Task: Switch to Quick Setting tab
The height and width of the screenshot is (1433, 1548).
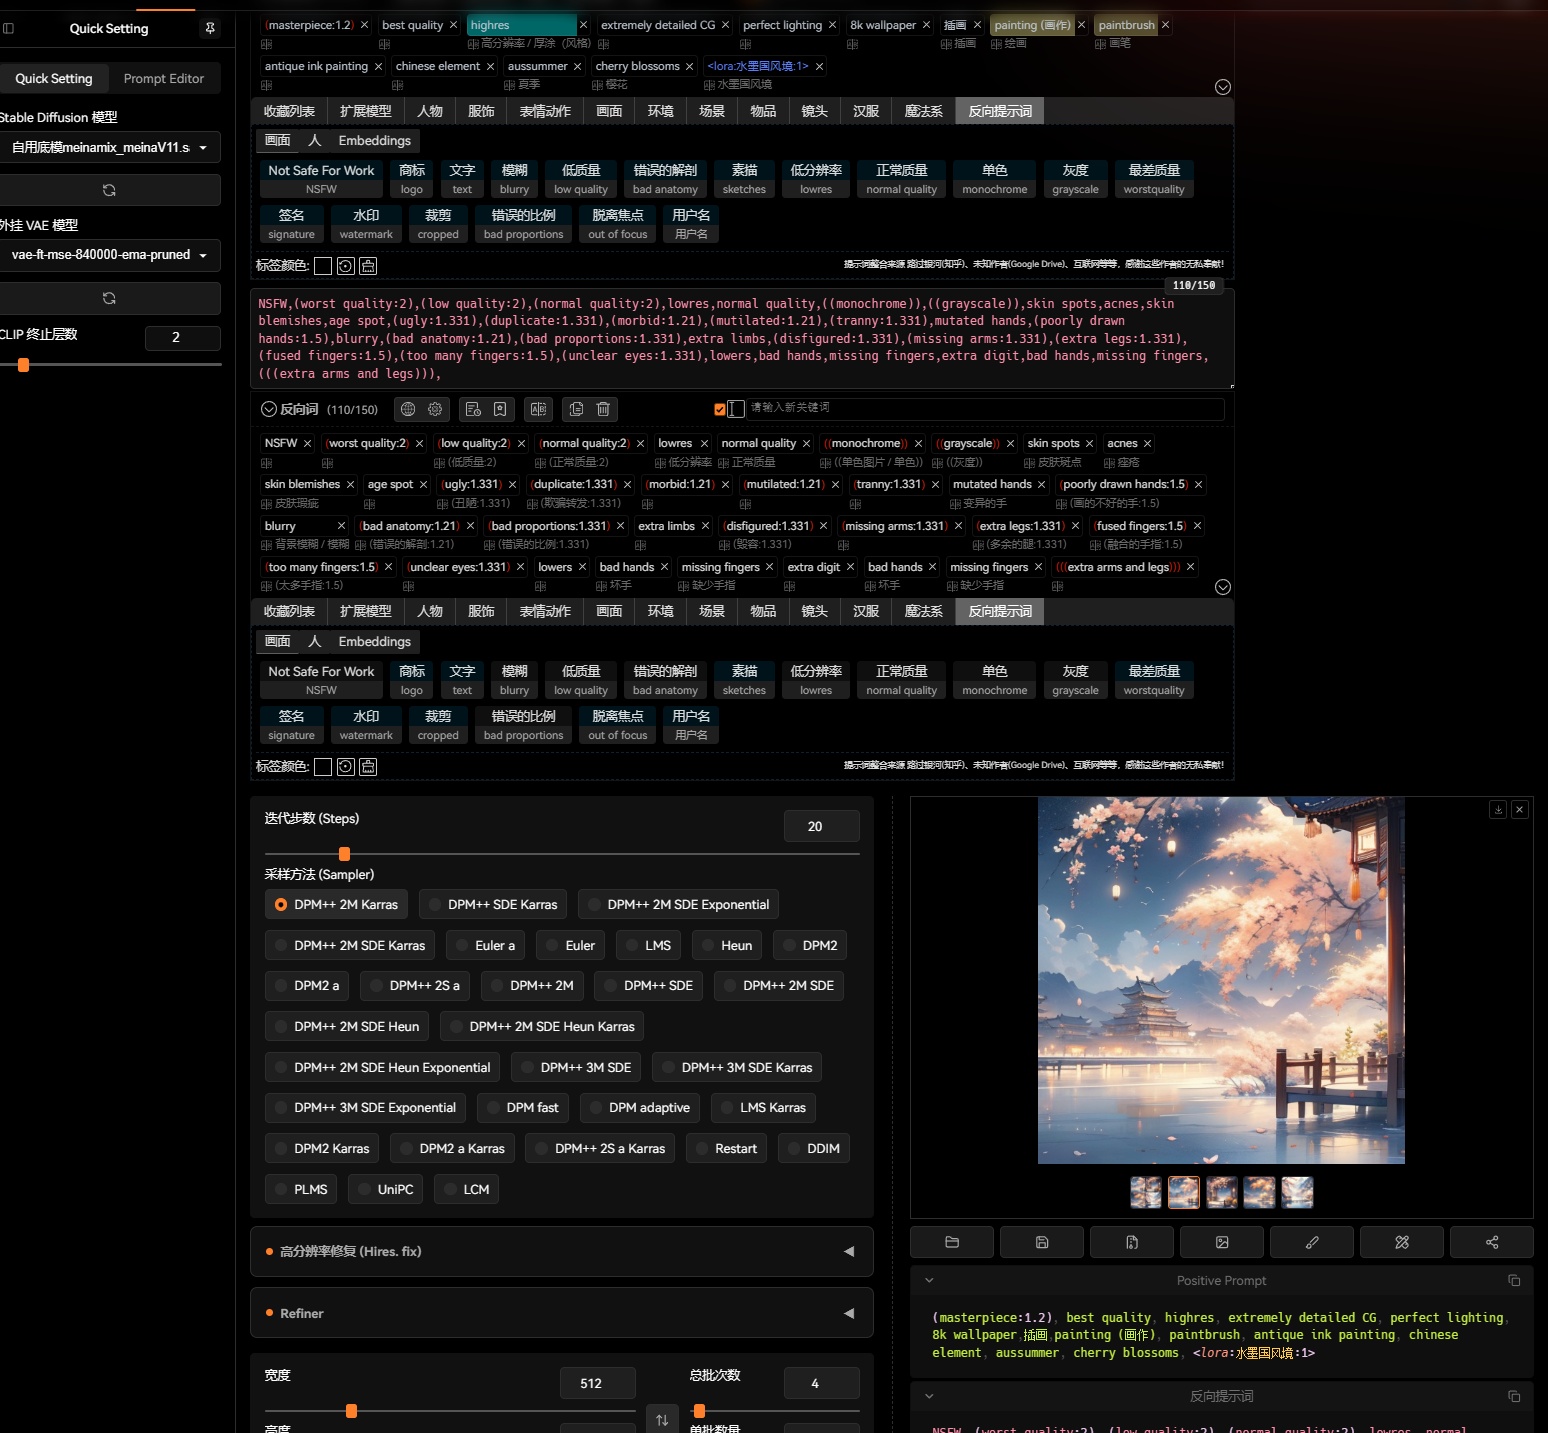Action: coord(54,78)
